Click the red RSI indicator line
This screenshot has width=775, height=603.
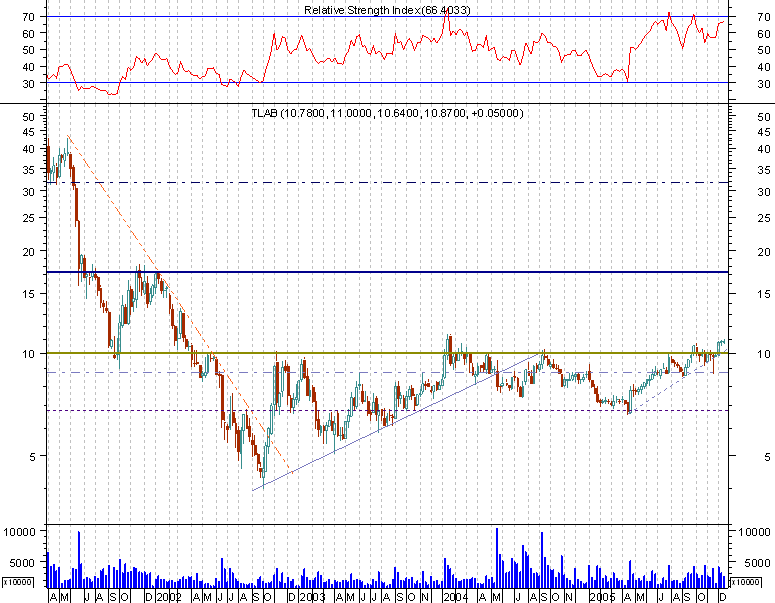(387, 52)
